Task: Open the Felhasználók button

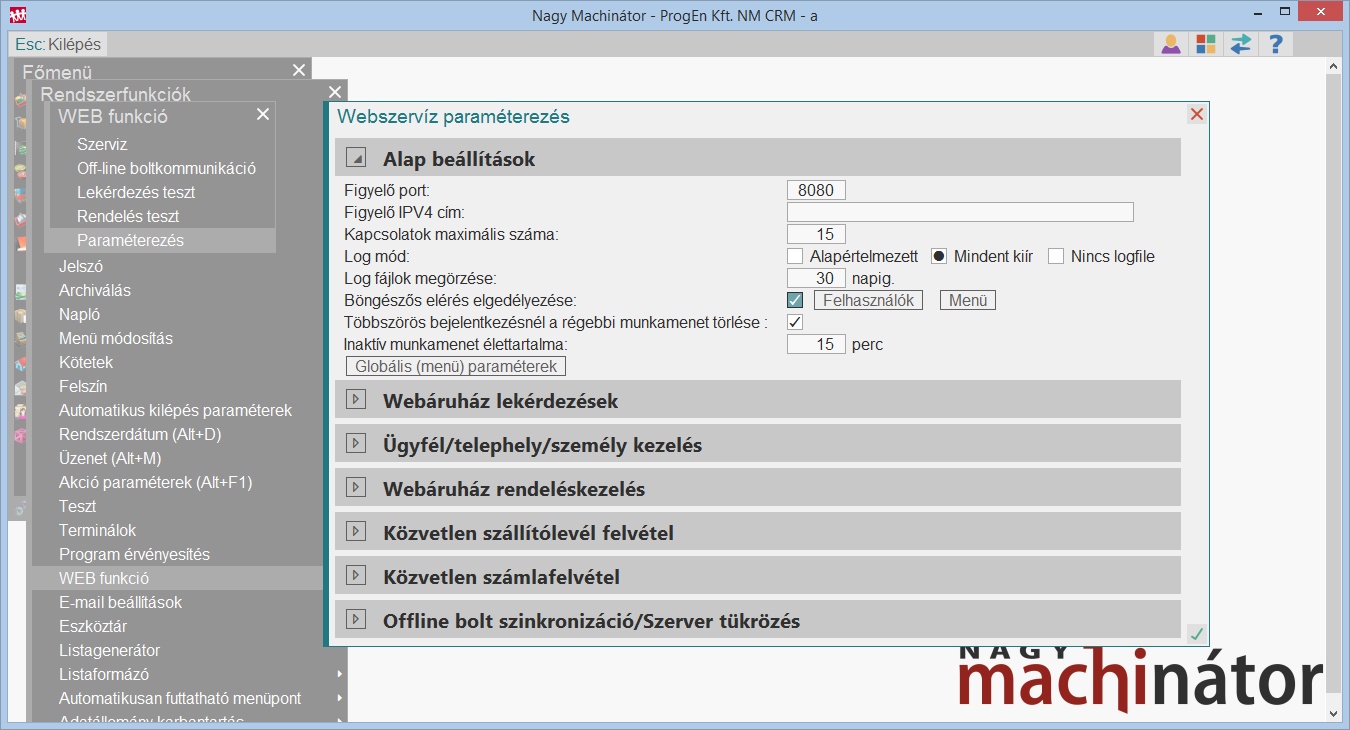Action: pyautogui.click(x=868, y=300)
